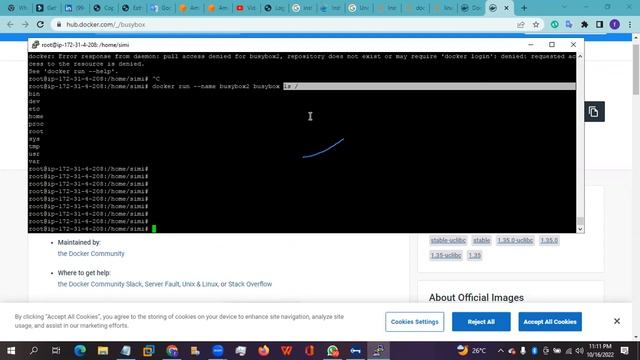Switch to the tab right of LinkedIn
The height and width of the screenshot is (360, 640).
click(x=102, y=8)
